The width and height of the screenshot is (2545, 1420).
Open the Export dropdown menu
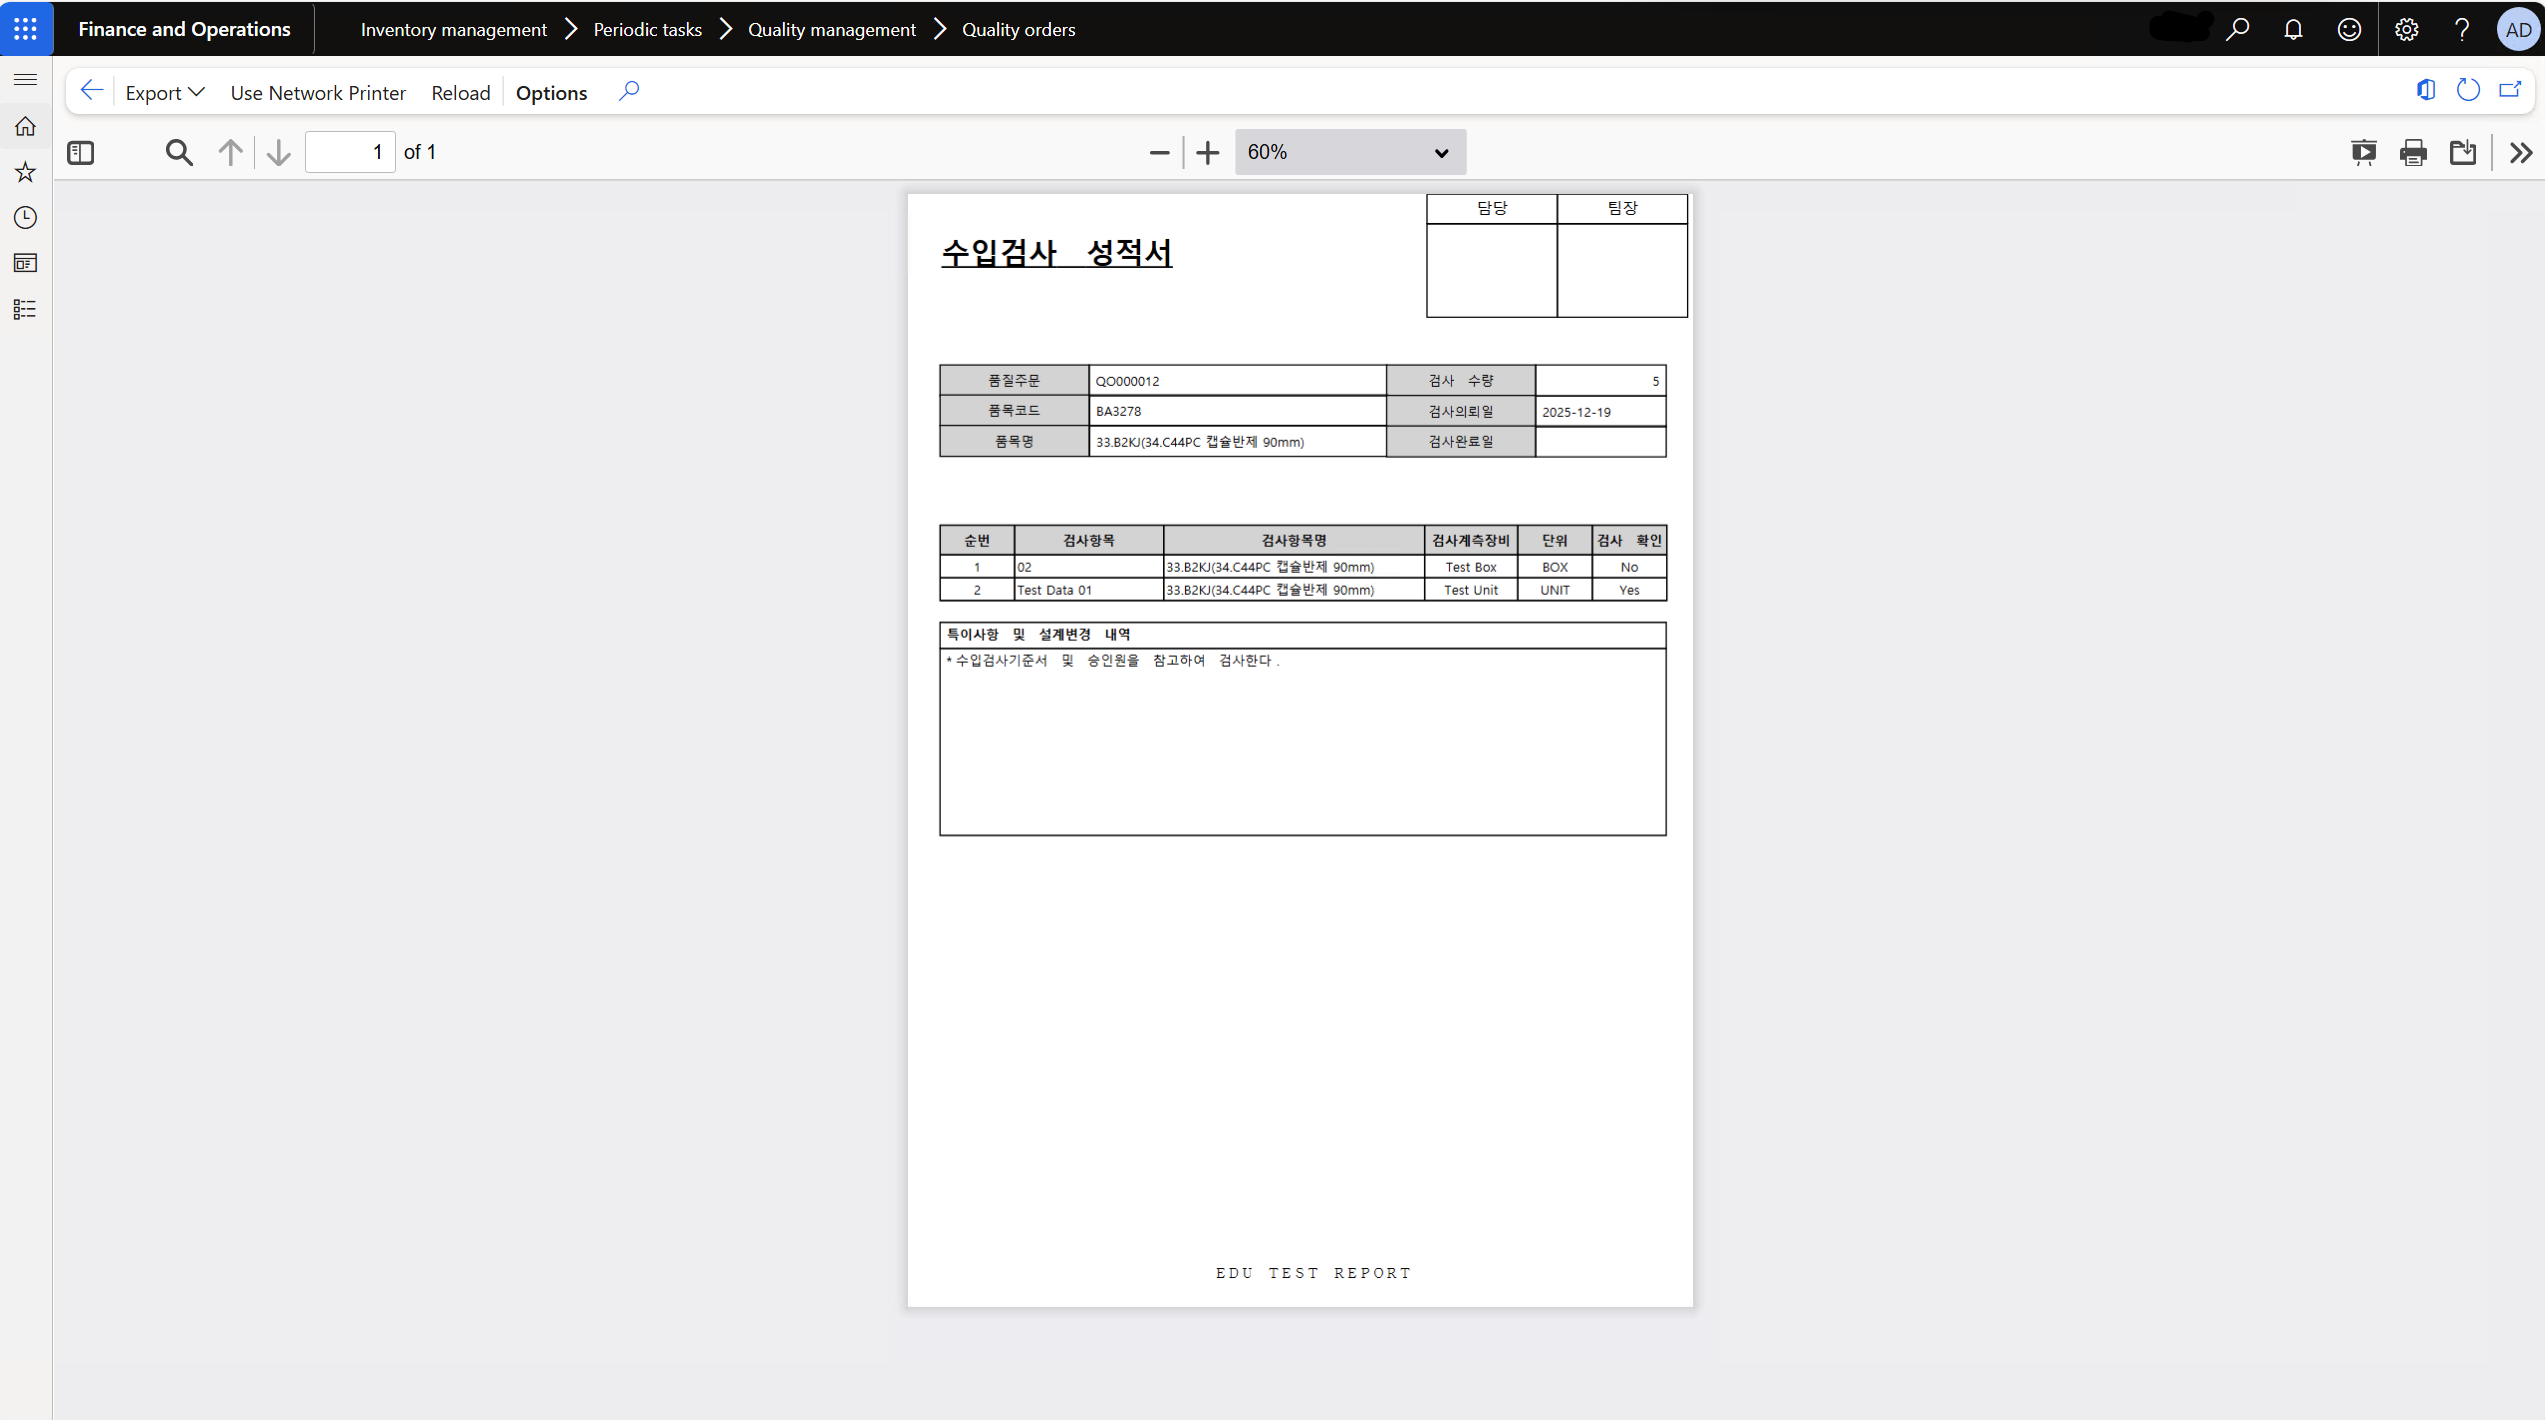point(164,92)
